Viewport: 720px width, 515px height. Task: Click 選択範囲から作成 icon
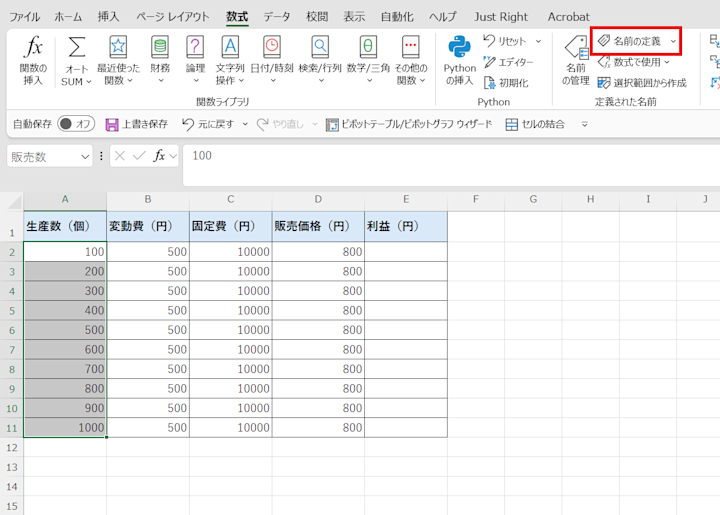[x=603, y=83]
